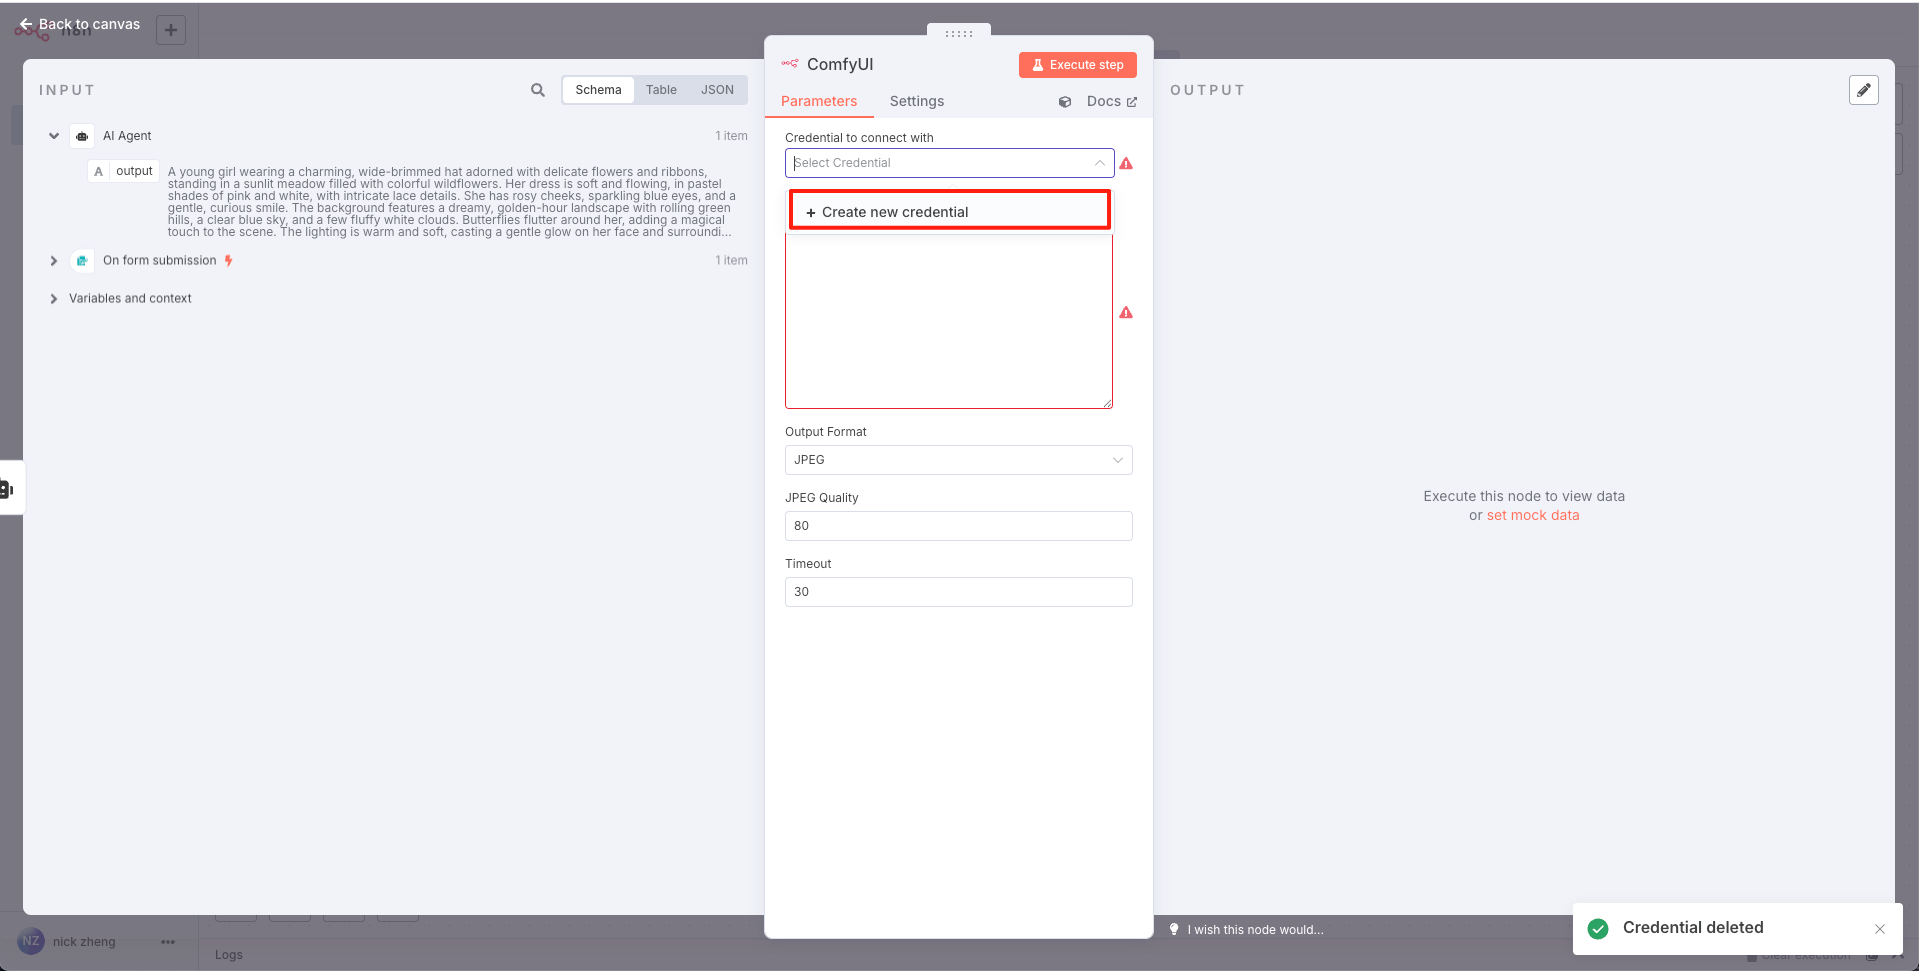This screenshot has width=1919, height=971.
Task: Choose Create new credential option
Action: 950,212
